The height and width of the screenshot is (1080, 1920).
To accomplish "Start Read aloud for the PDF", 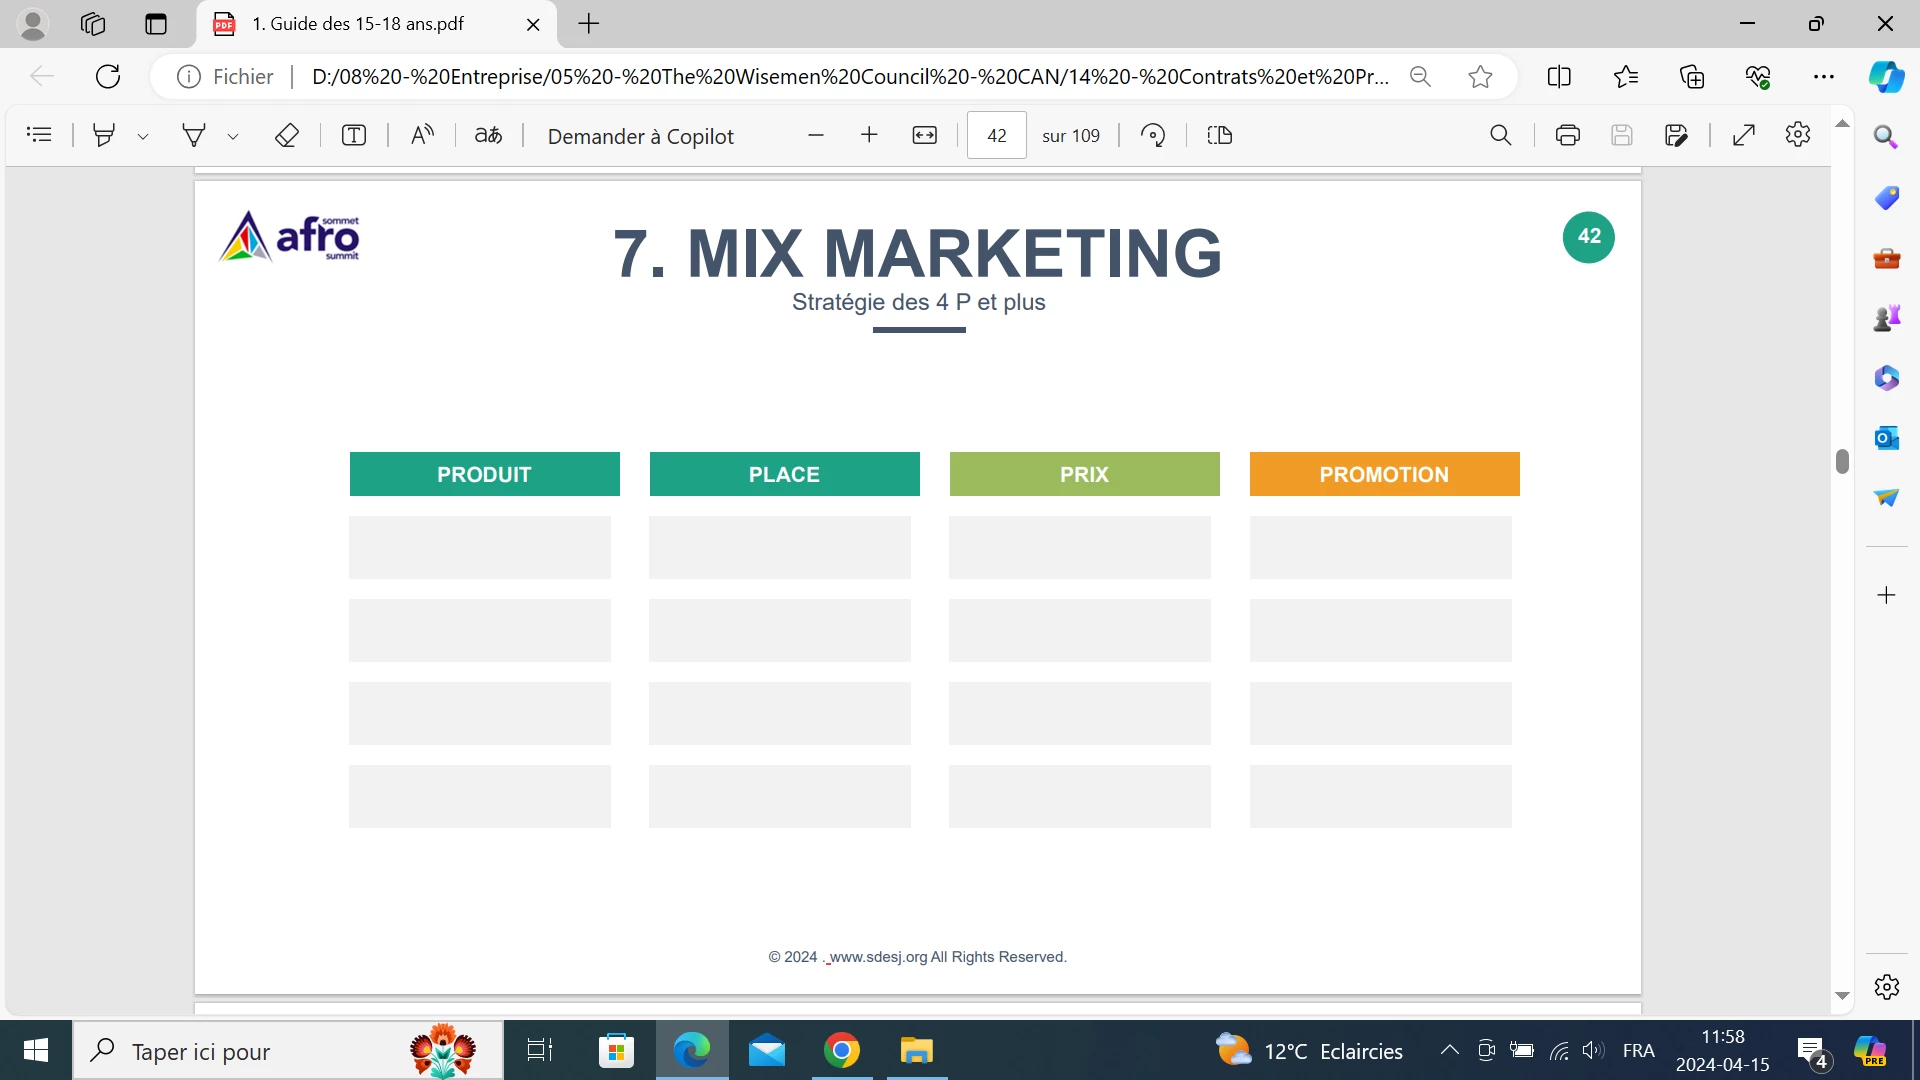I will click(x=422, y=135).
